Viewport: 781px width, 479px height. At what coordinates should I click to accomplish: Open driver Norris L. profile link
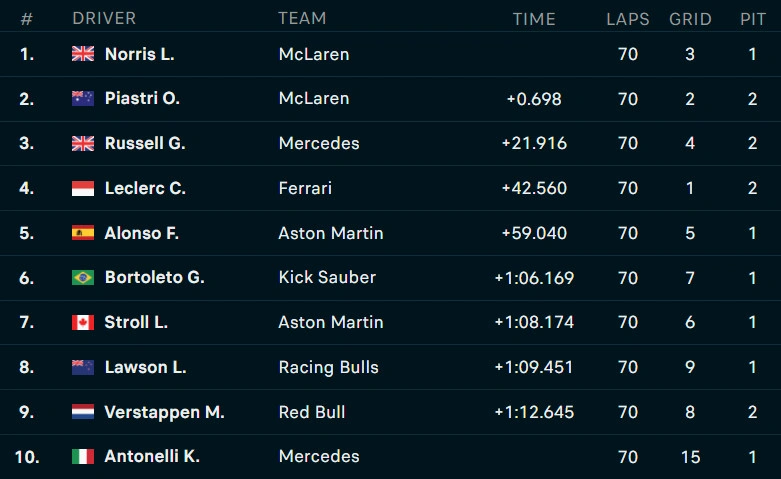pyautogui.click(x=139, y=54)
